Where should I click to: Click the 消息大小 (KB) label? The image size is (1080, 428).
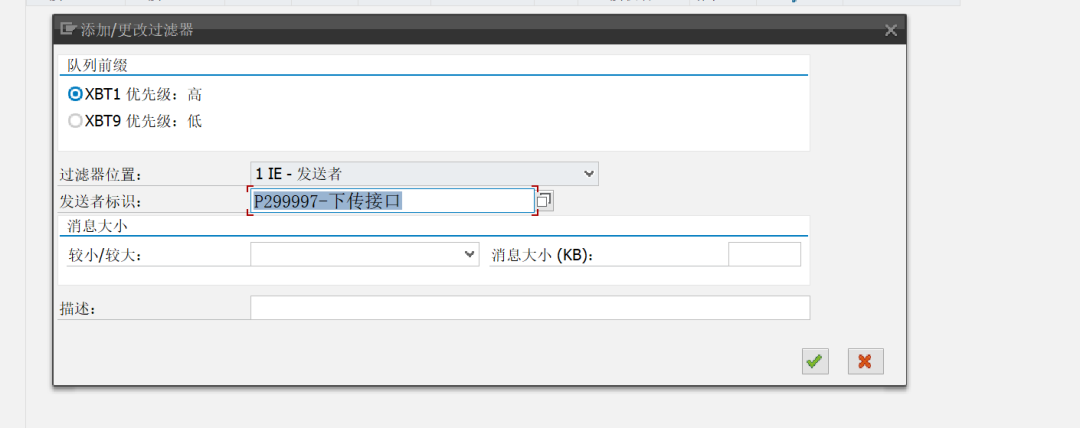(542, 255)
